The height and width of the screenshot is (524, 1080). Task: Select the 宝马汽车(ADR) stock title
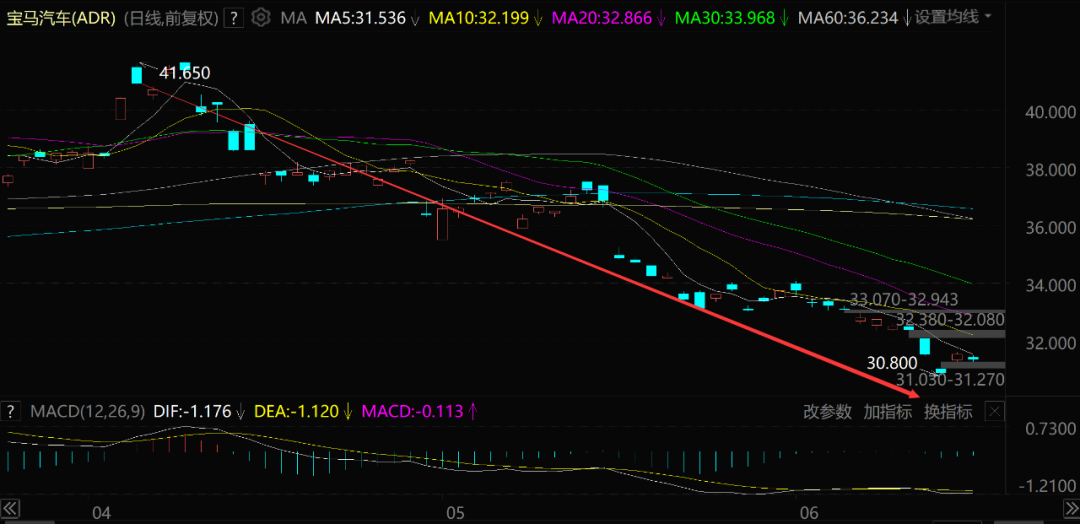coord(62,18)
